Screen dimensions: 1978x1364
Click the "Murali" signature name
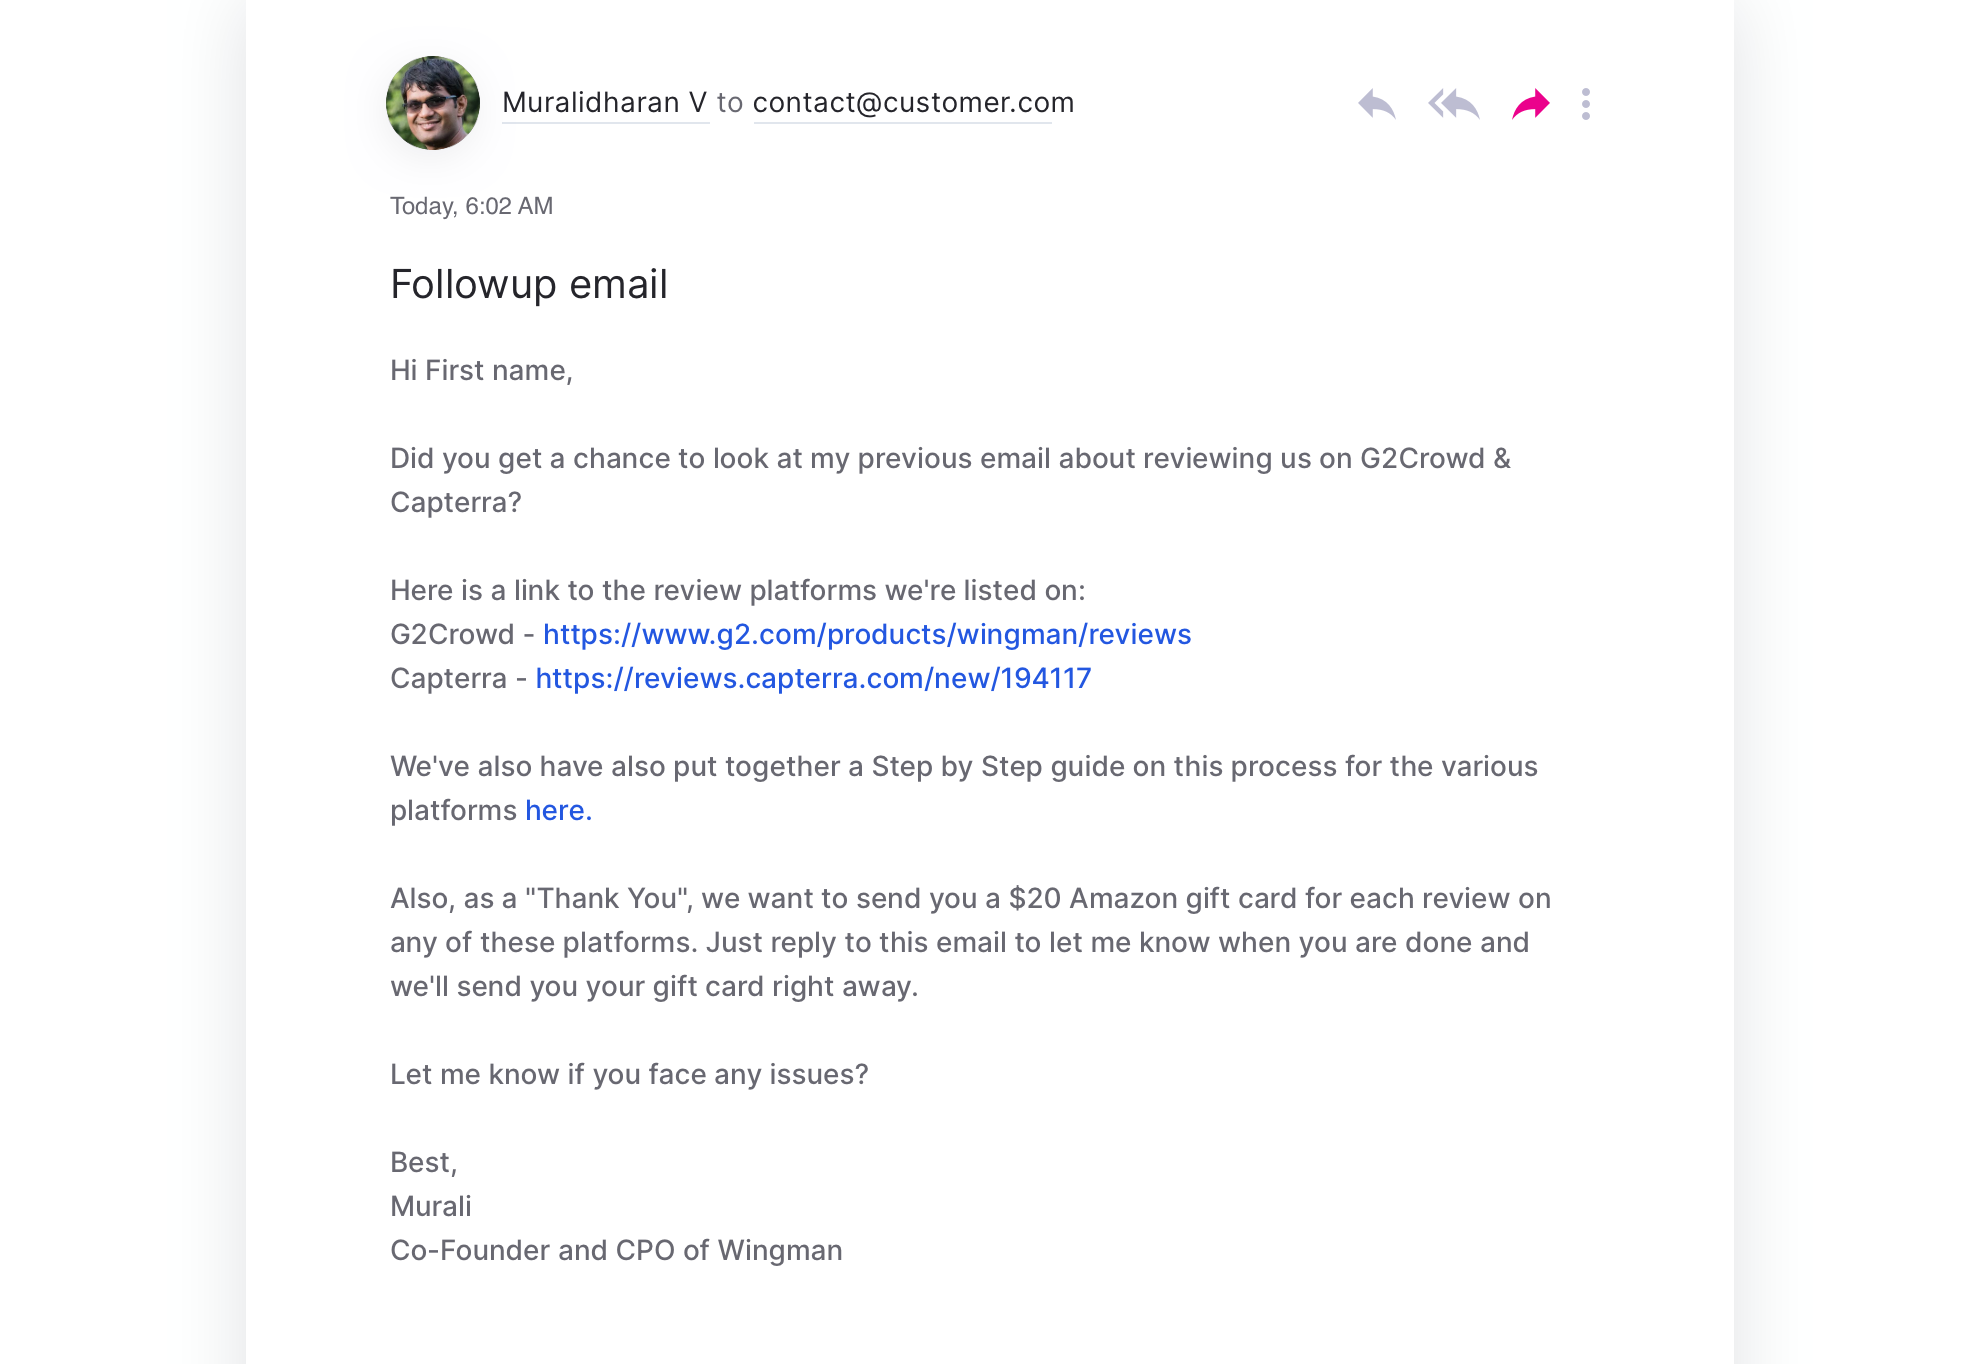(430, 1206)
